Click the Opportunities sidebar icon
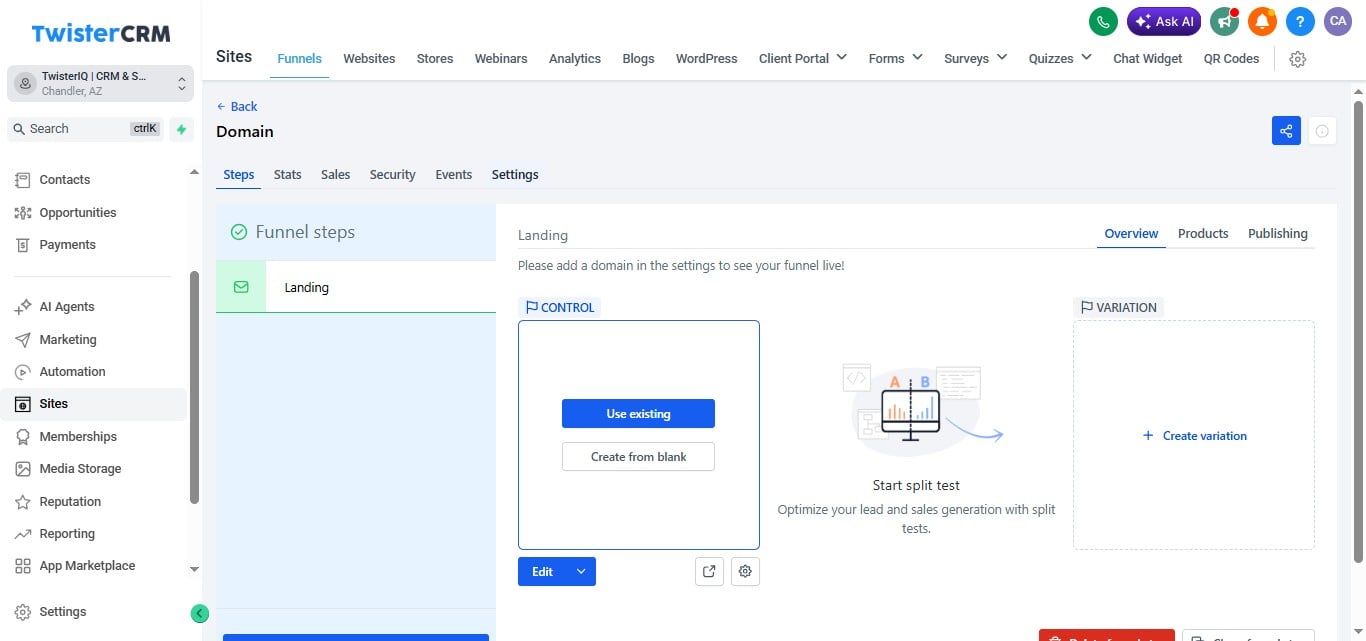 pyautogui.click(x=23, y=213)
